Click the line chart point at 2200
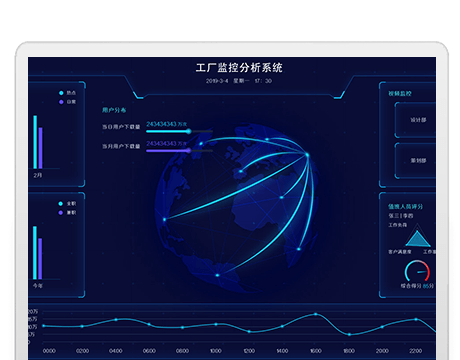Viewport: 460px width, 360px height. click(x=416, y=319)
